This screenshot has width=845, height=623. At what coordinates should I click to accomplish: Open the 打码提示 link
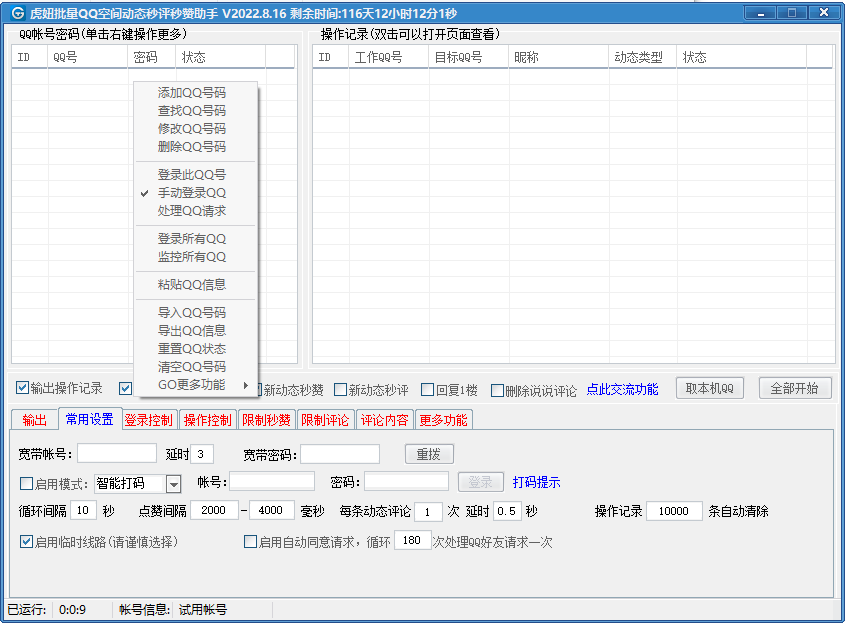tap(536, 482)
